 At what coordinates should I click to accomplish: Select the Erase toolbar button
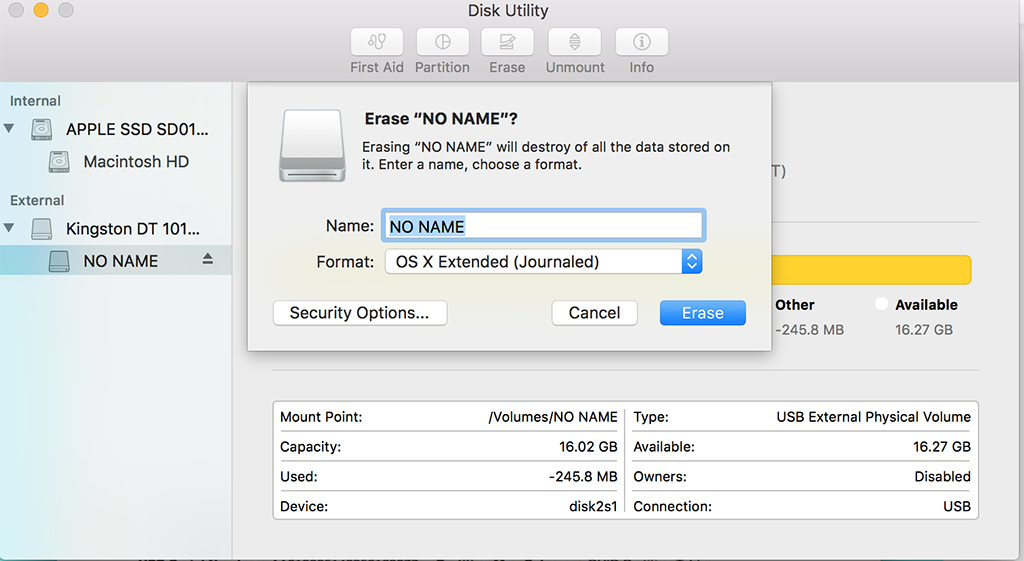507,42
